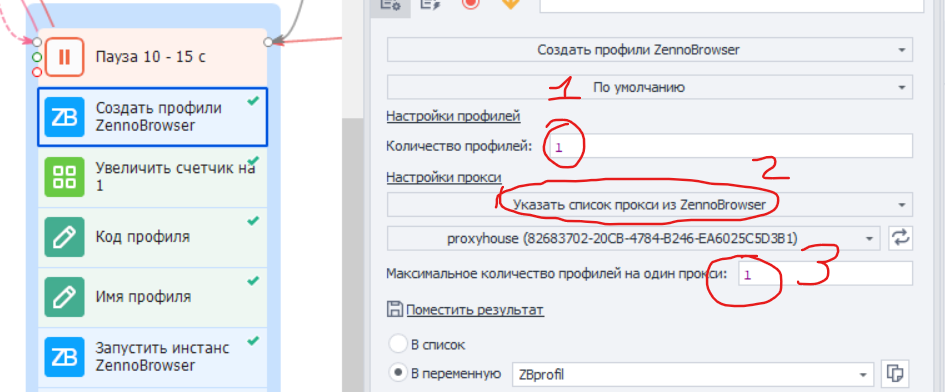The image size is (945, 392).
Task: Click green grid icon of Увеличить счетчик block
Action: point(64,177)
